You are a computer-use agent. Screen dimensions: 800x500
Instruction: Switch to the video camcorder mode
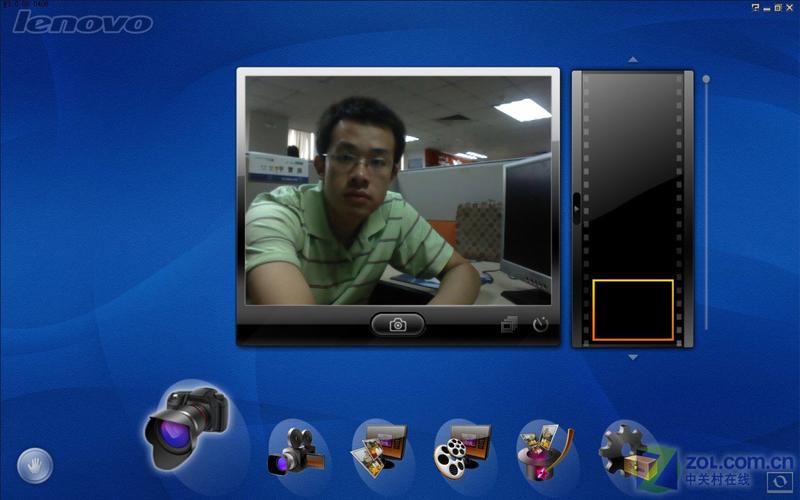(296, 452)
